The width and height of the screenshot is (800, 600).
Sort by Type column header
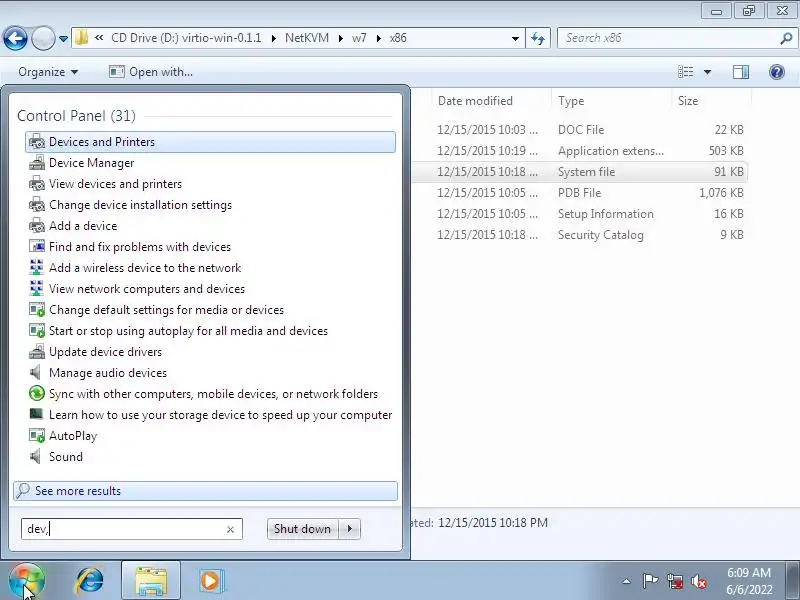point(611,101)
